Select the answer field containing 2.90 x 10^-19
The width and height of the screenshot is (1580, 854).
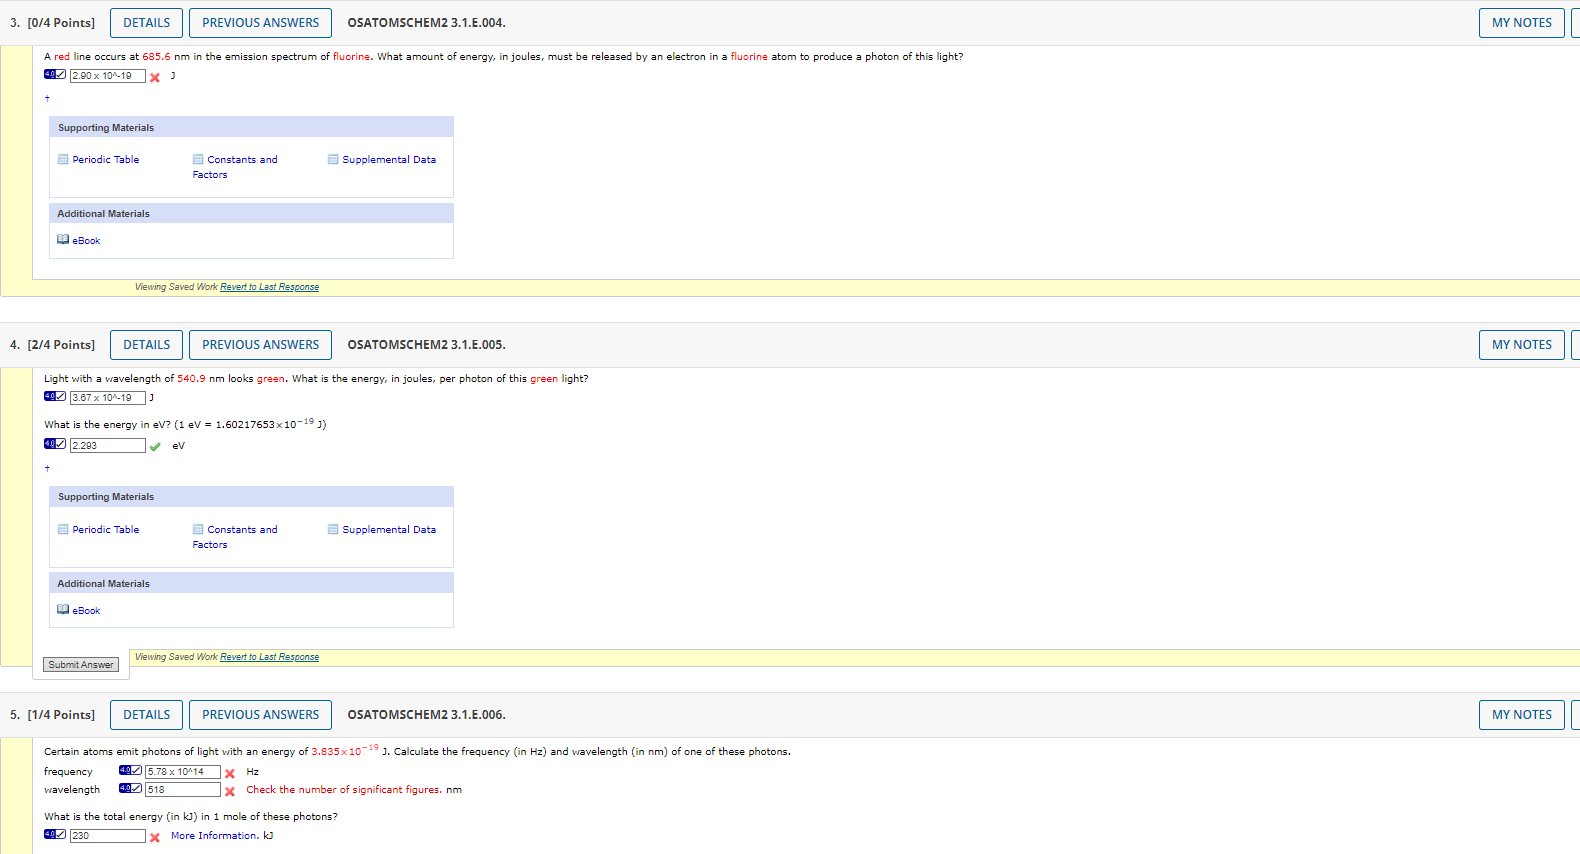coord(108,76)
